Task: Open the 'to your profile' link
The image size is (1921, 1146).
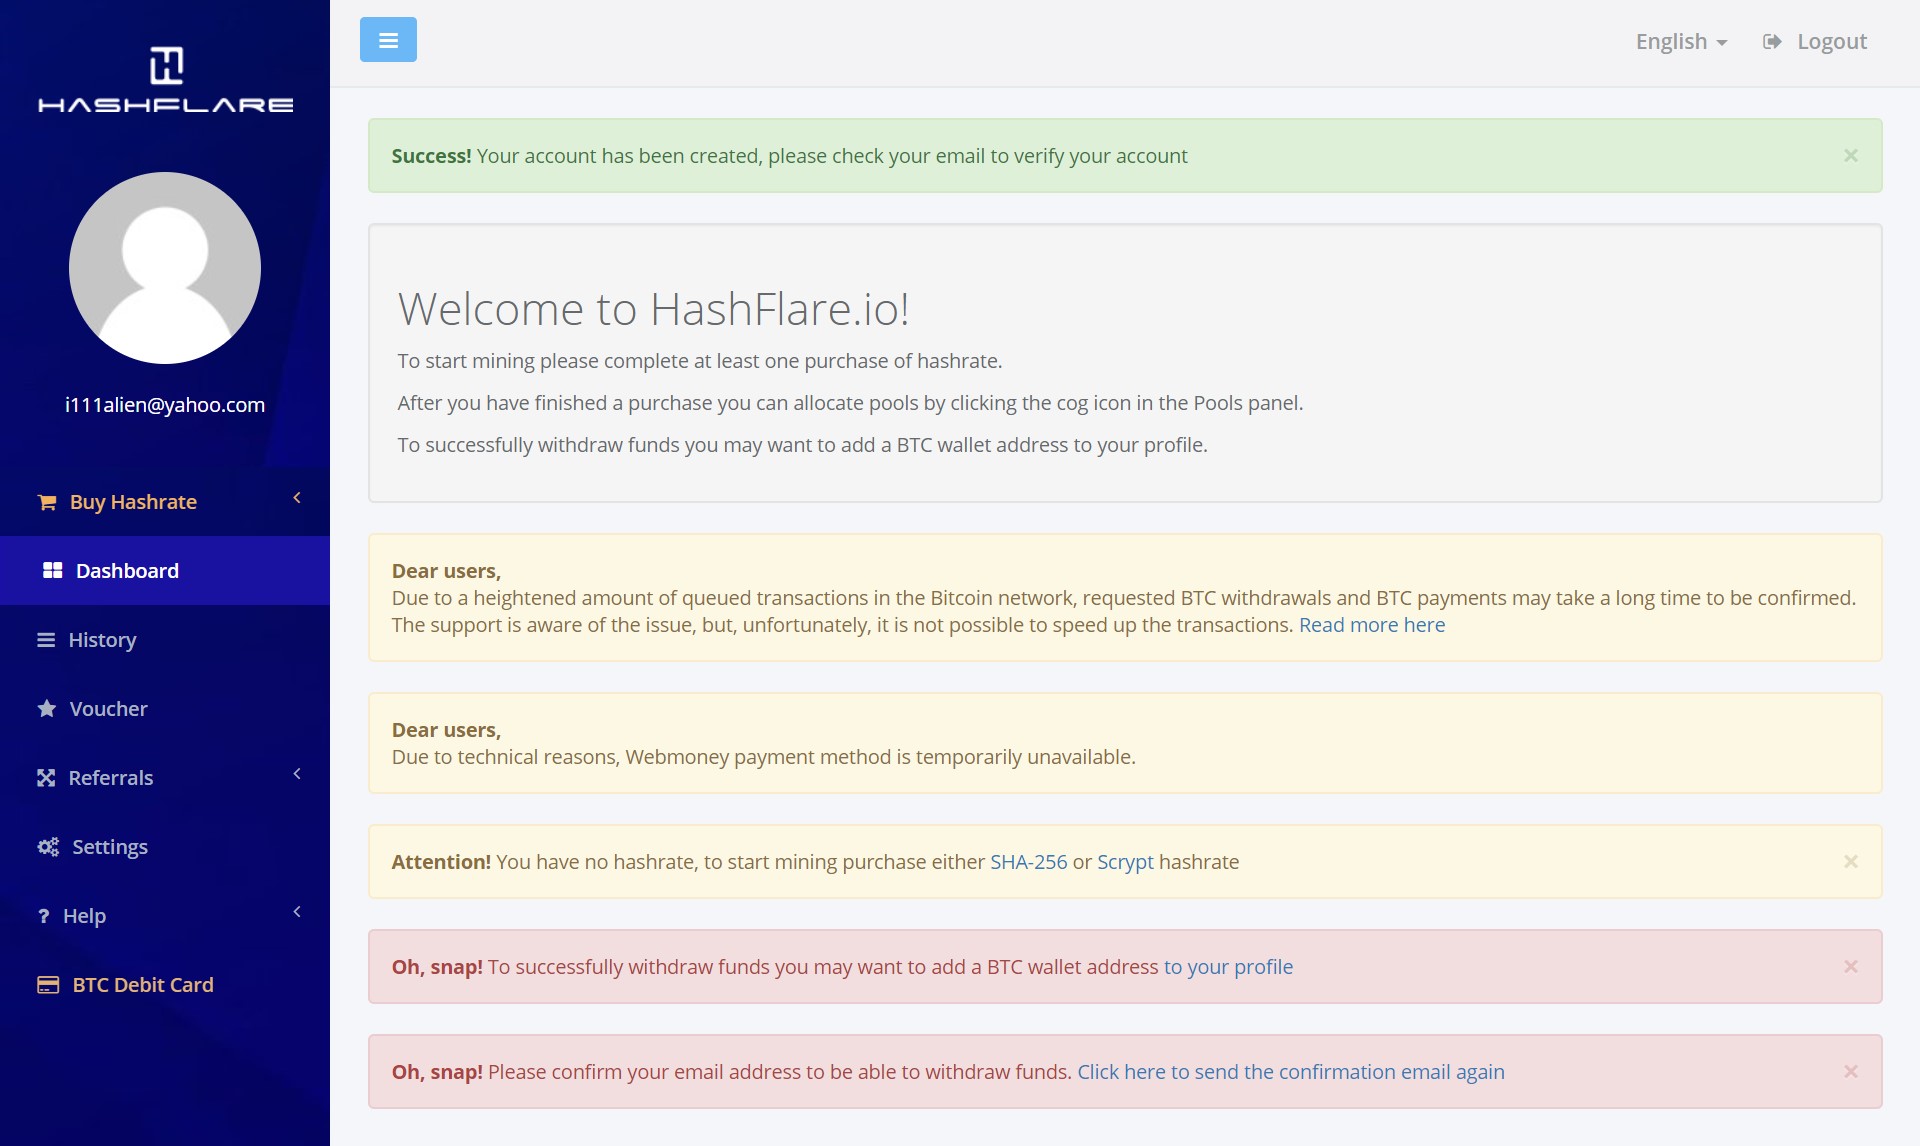Action: point(1228,966)
